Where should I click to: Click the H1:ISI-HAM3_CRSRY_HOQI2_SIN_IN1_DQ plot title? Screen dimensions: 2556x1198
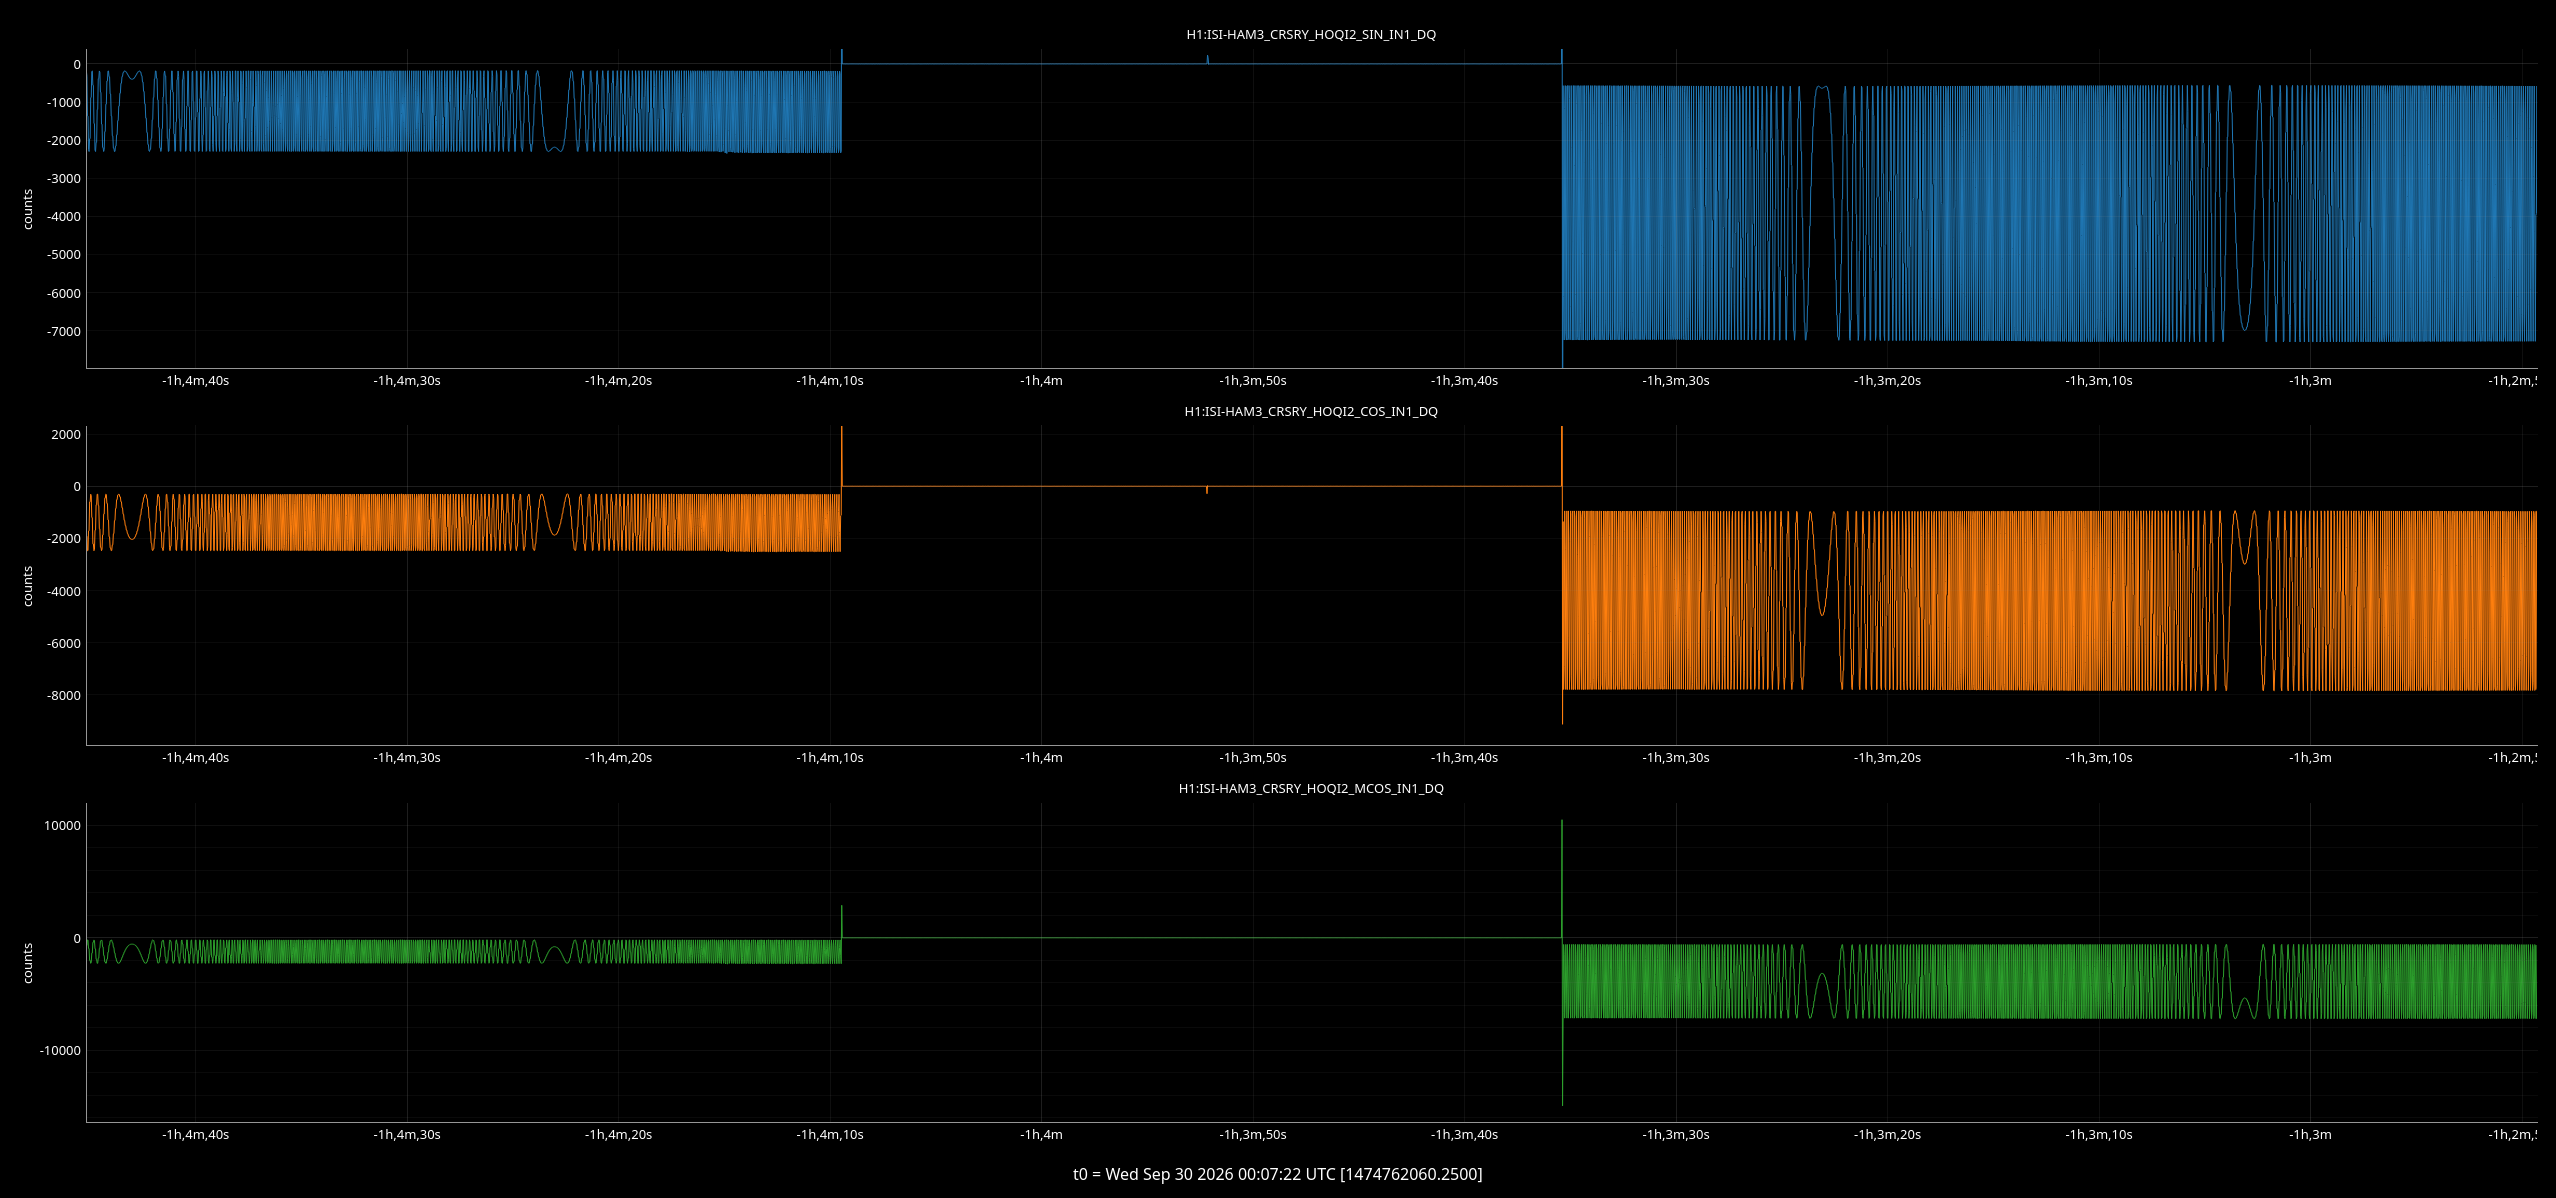tap(1311, 34)
